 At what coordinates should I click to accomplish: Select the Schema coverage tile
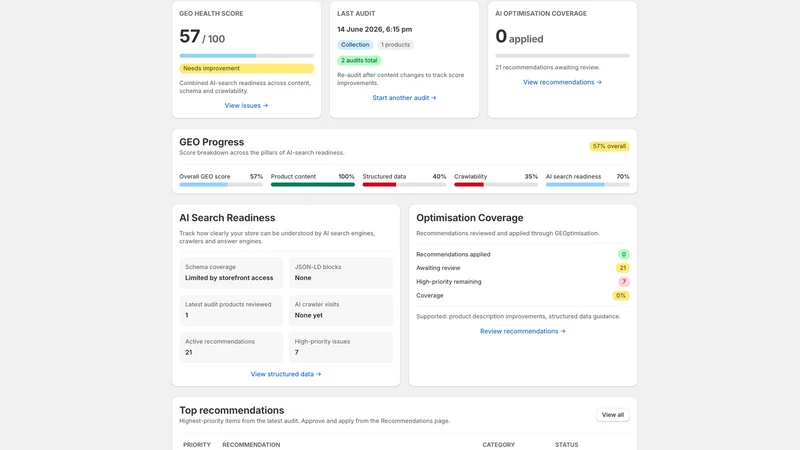231,273
